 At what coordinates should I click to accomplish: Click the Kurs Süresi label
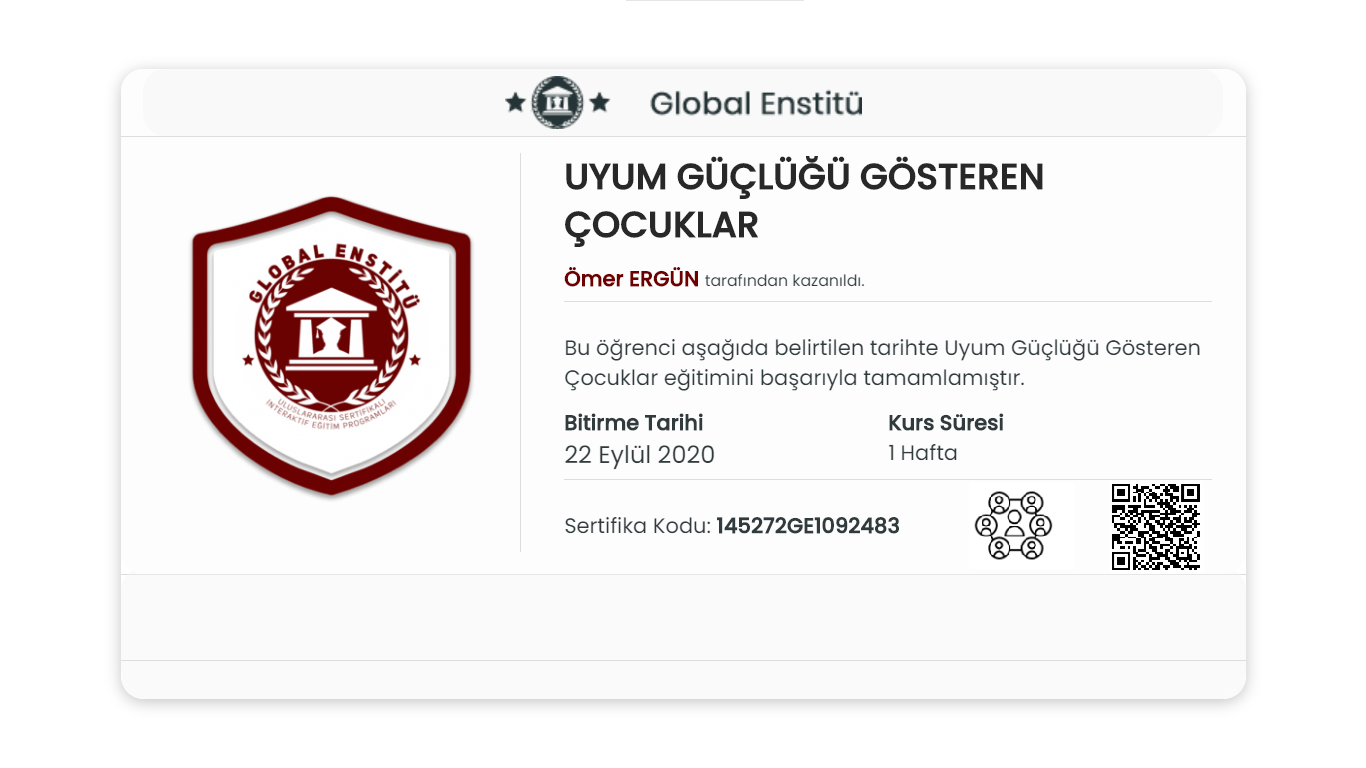click(946, 423)
